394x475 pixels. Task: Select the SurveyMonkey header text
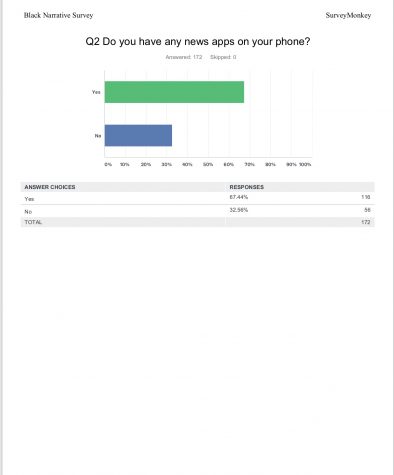[x=348, y=15]
